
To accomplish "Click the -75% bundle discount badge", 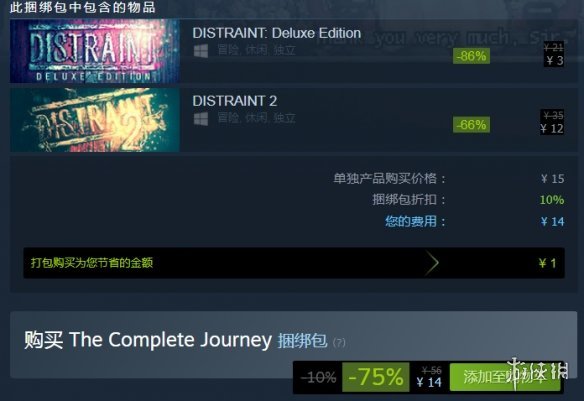I will [376, 377].
